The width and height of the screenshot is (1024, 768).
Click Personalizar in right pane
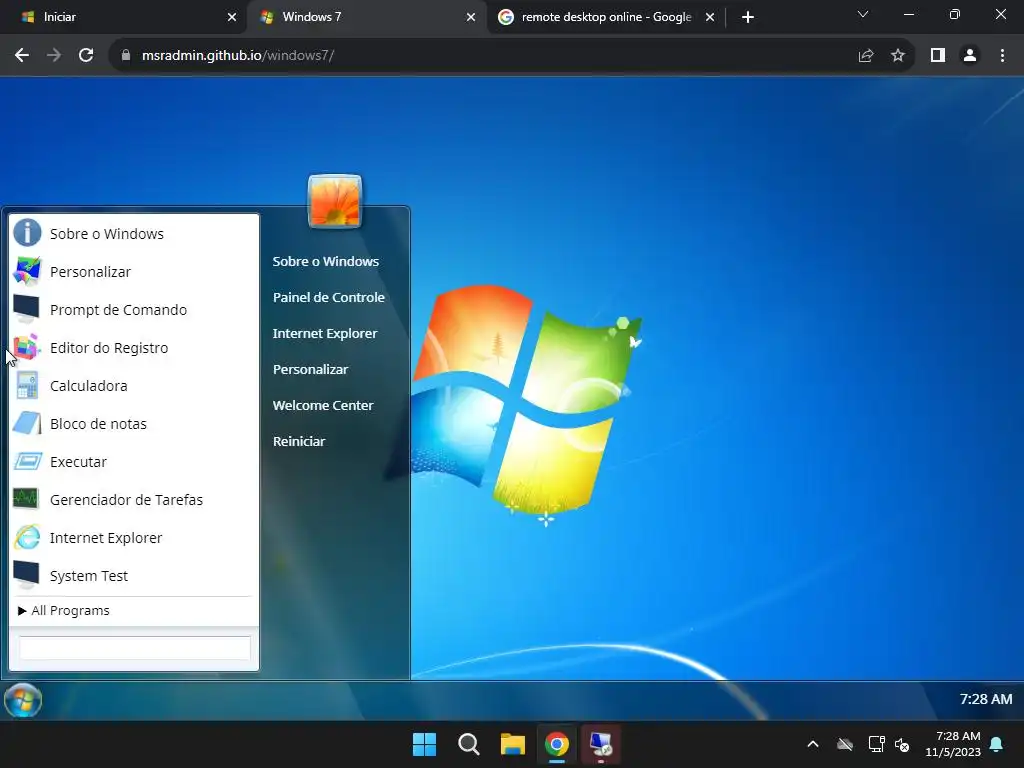[x=310, y=369]
